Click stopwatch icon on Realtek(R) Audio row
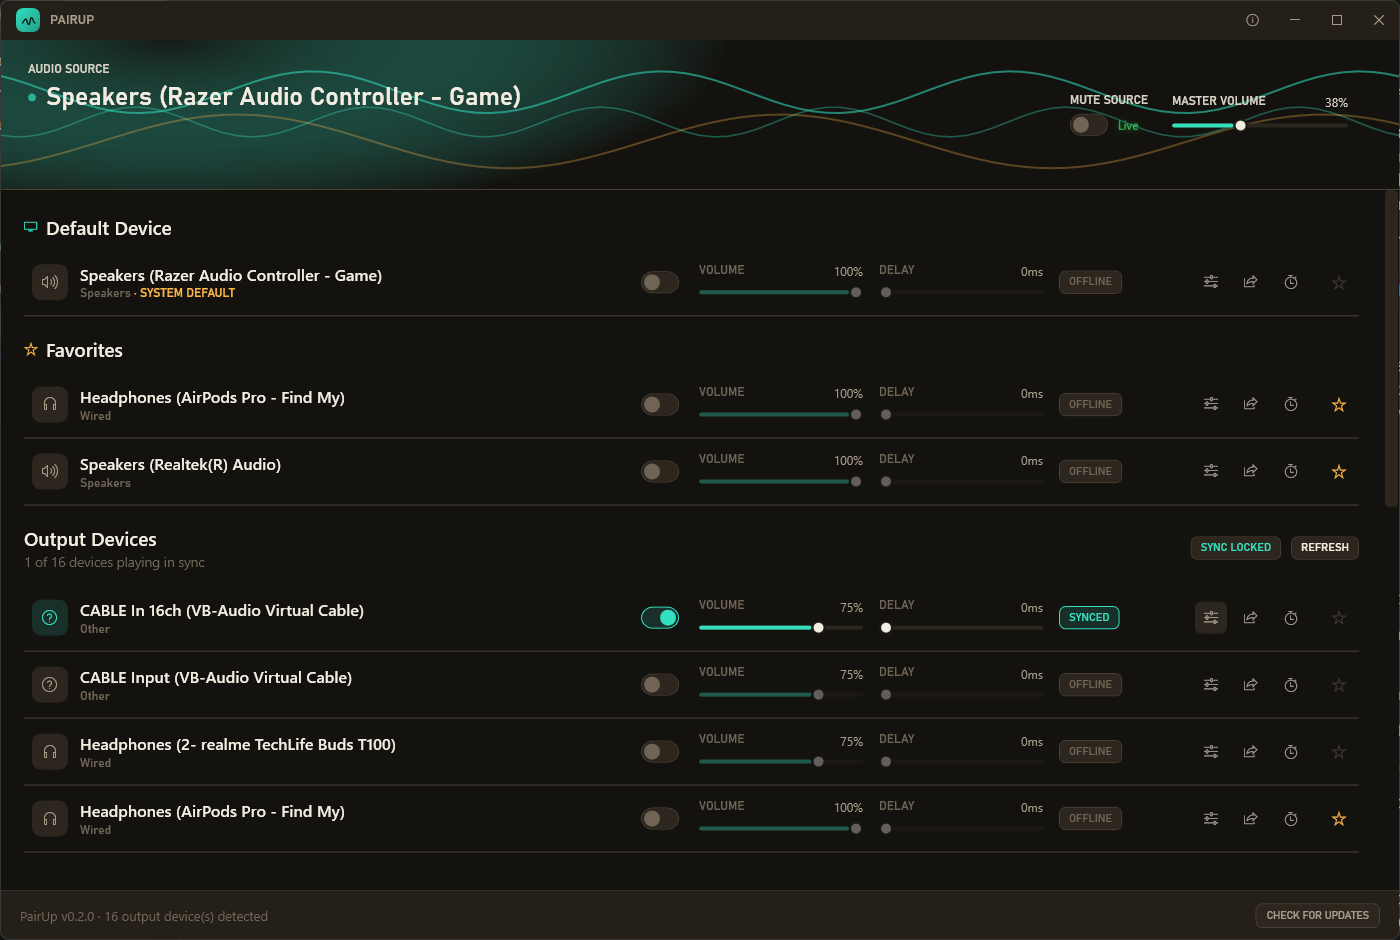The width and height of the screenshot is (1400, 940). pos(1291,471)
